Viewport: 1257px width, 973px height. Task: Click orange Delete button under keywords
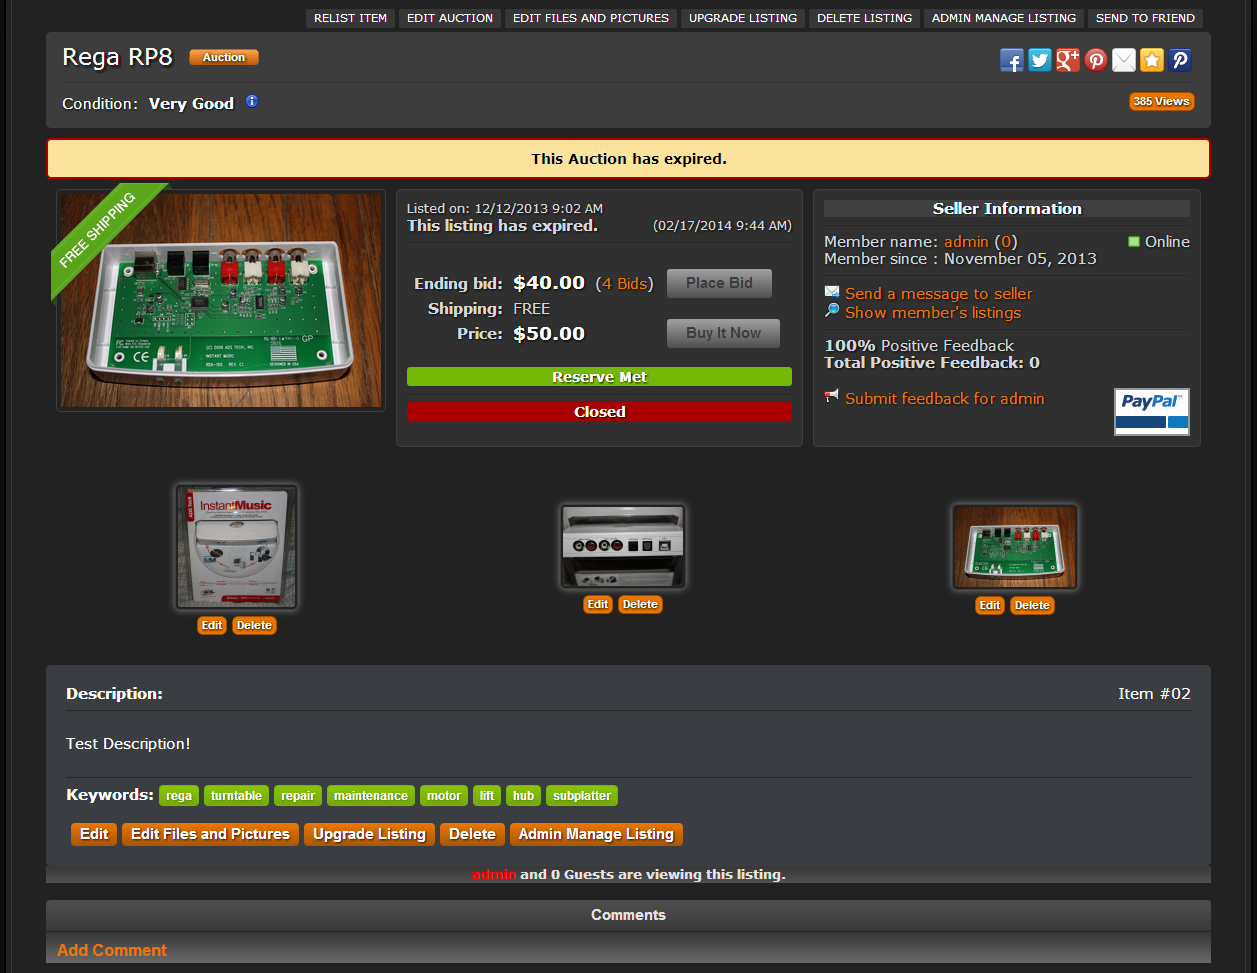click(x=472, y=834)
